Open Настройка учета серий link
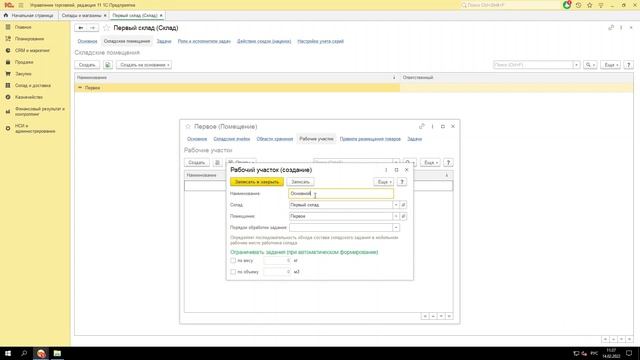The image size is (640, 360). pos(320,41)
